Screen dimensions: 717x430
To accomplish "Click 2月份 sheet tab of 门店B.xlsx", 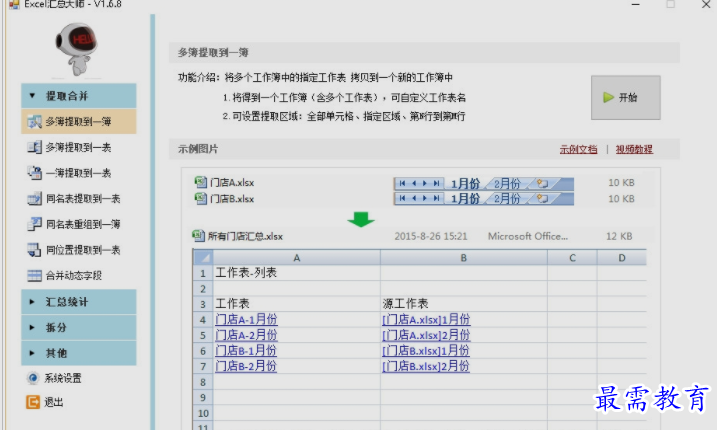I will pos(507,199).
